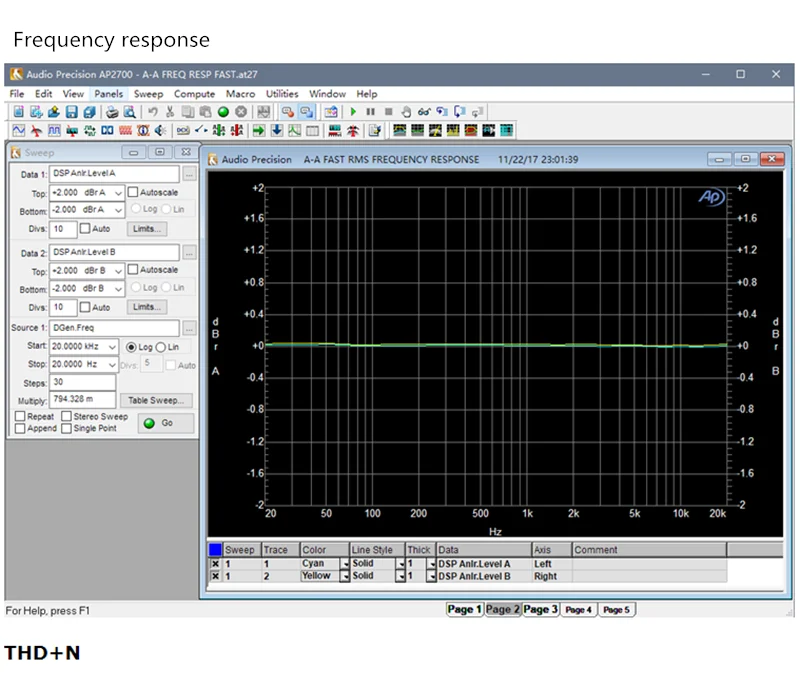Check the Stereo Sweep checkbox
Screen dimensions: 800x687
pyautogui.click(x=66, y=416)
